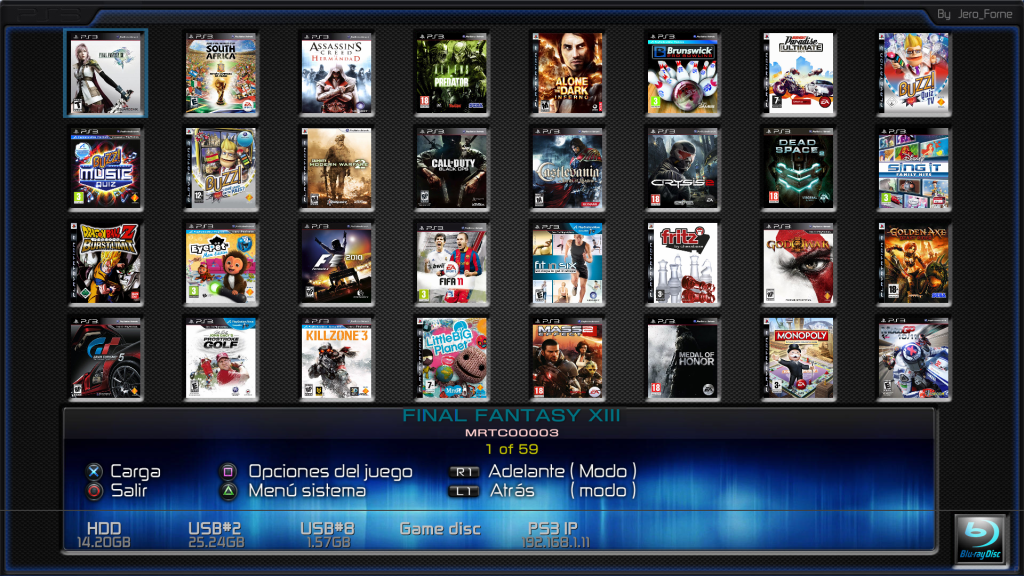Open Opciones del juego
1024x576 pixels.
330,472
